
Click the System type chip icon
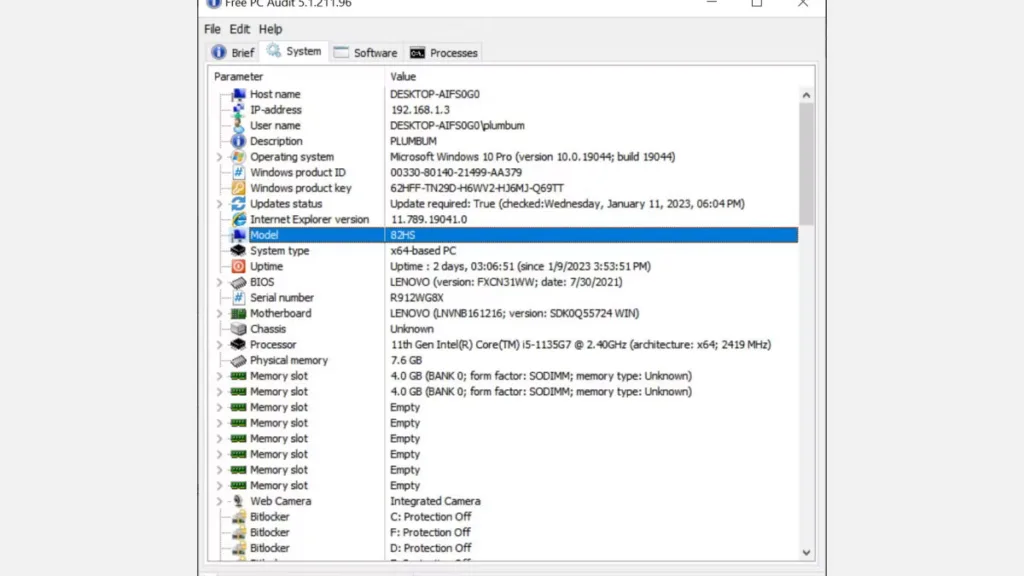[x=238, y=251]
